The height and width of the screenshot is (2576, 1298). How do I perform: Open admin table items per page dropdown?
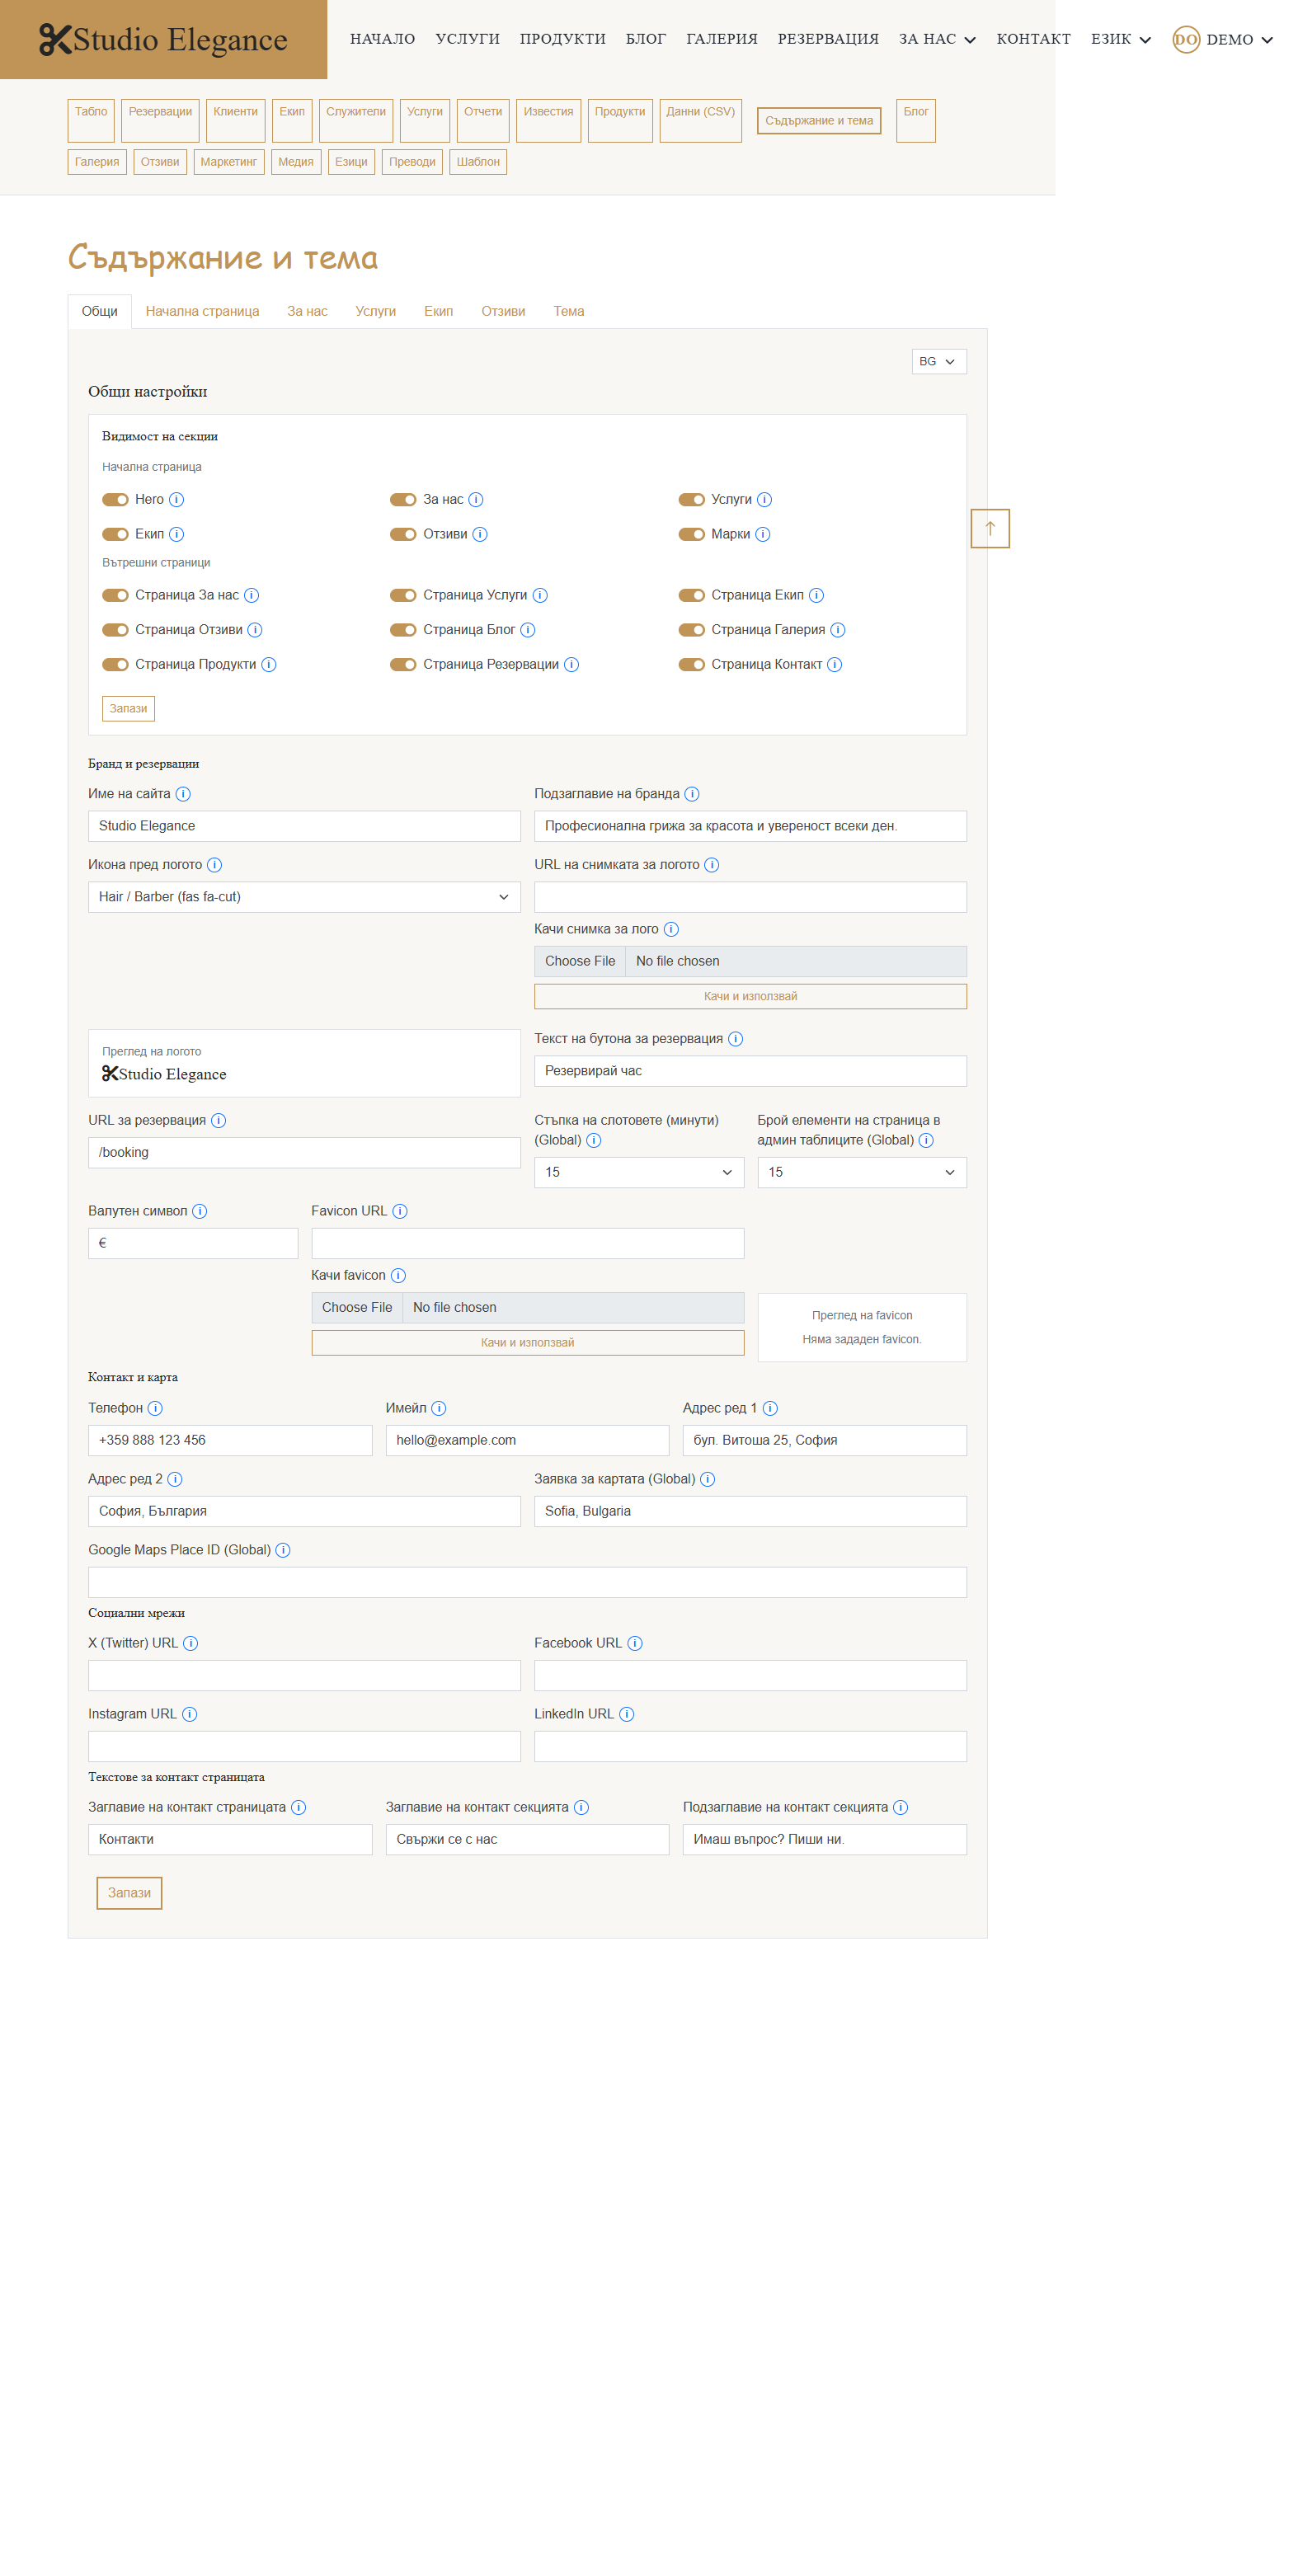tap(862, 1172)
